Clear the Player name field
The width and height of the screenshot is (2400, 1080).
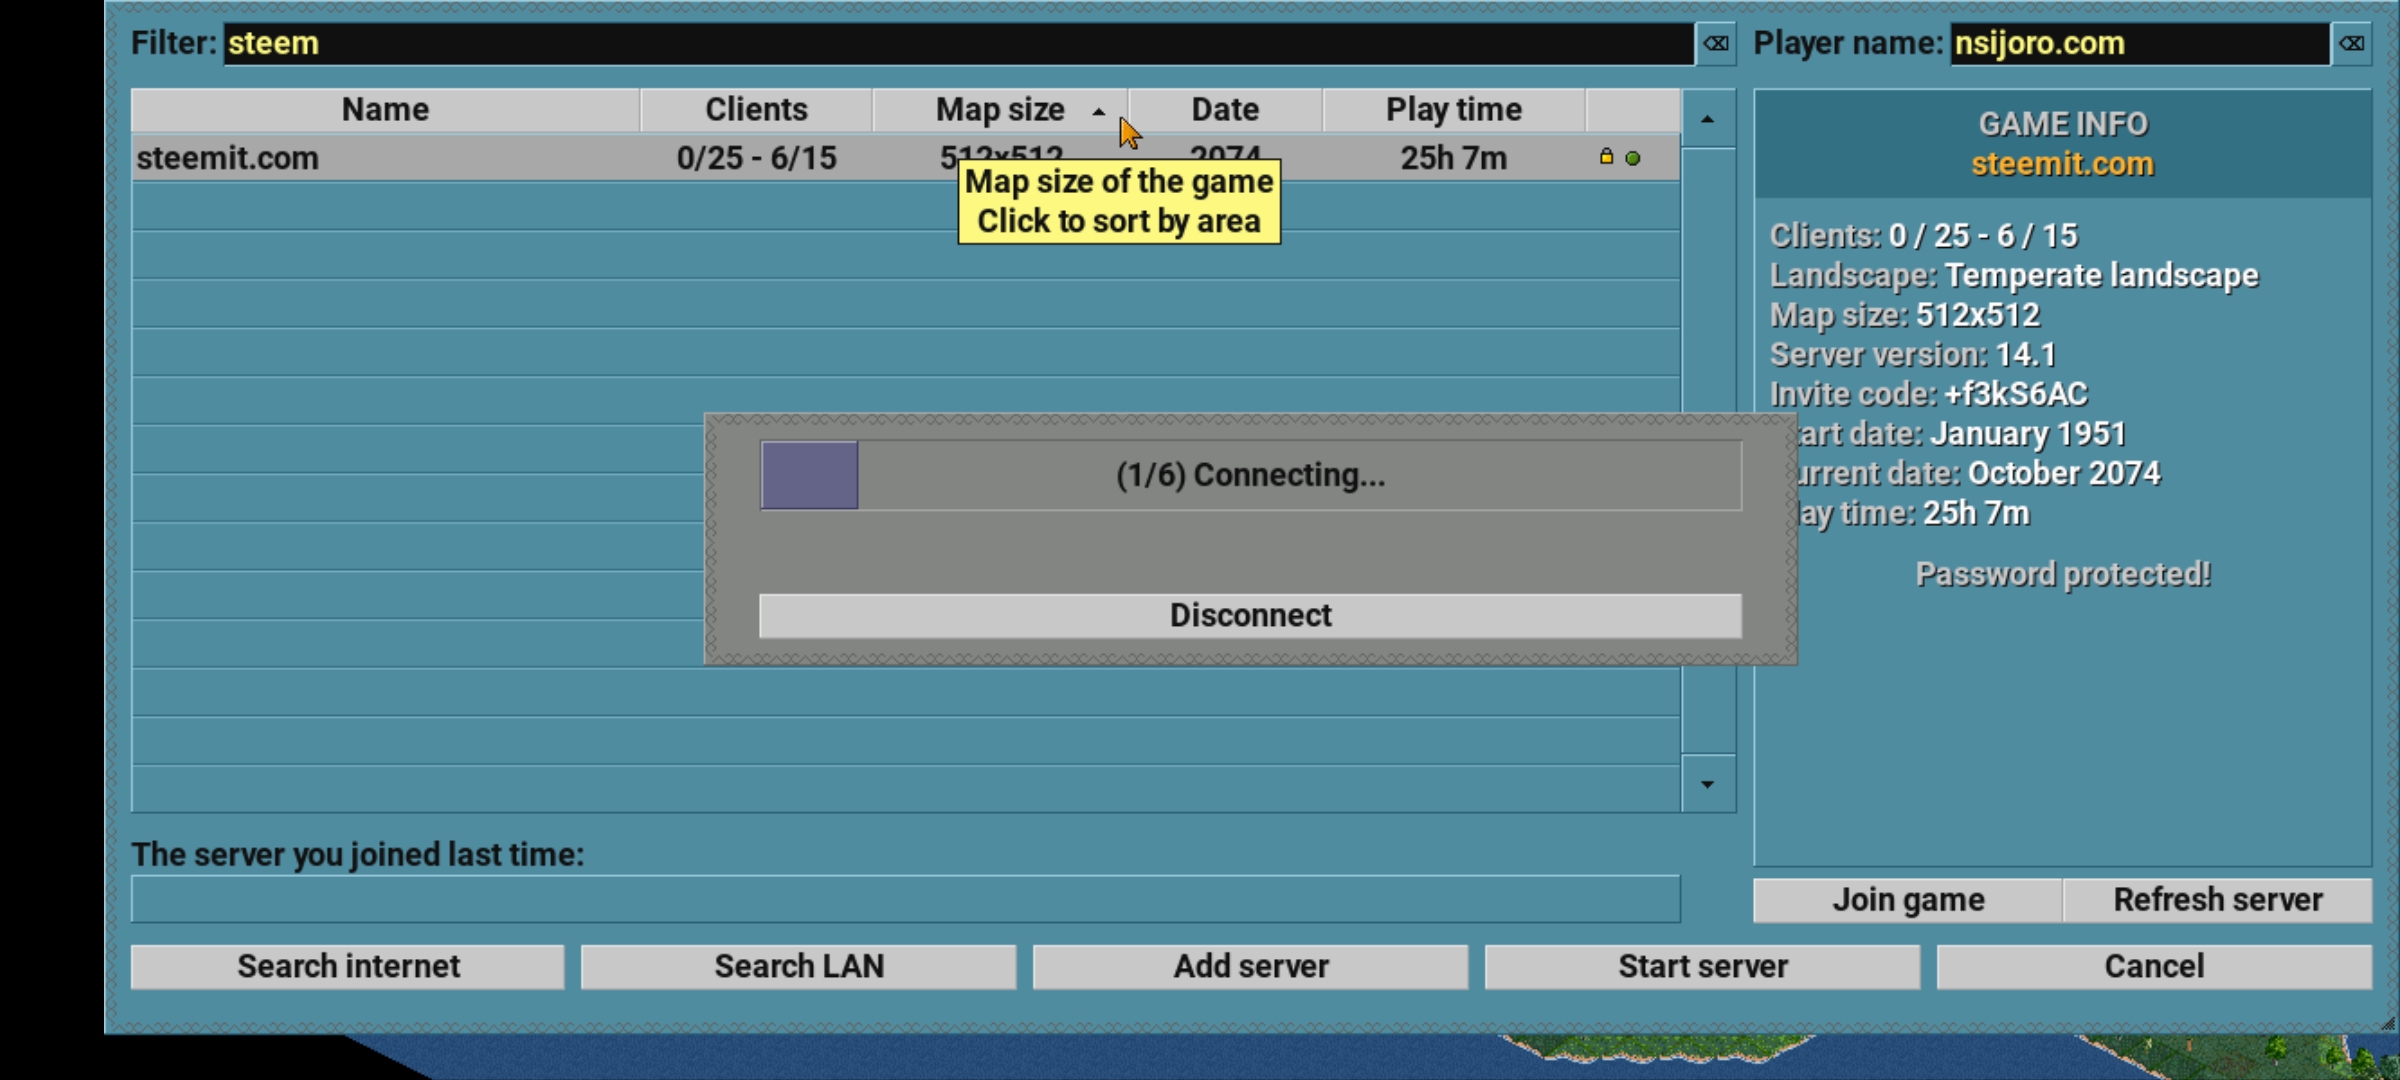coord(2351,44)
